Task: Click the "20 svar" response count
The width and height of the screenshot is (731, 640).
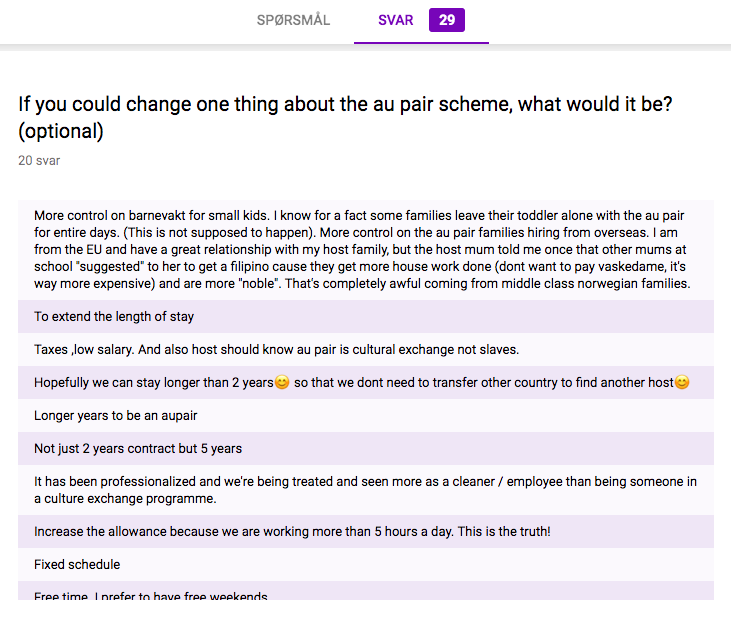Action: tap(39, 160)
